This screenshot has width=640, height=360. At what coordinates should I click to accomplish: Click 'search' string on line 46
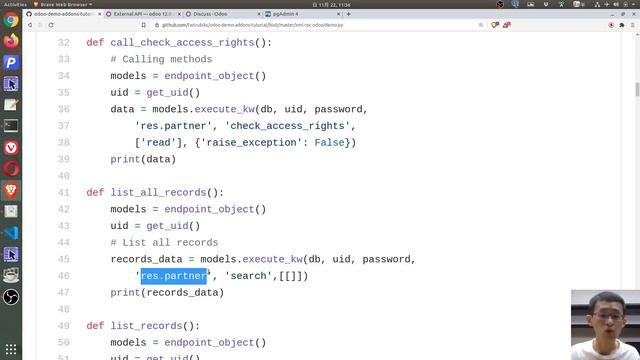pos(248,276)
